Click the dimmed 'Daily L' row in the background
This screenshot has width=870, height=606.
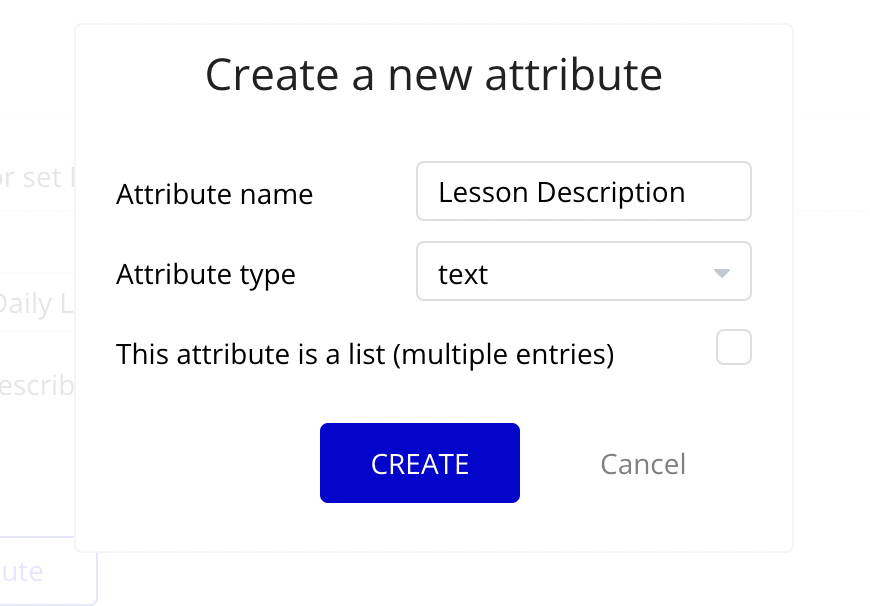pos(37,304)
